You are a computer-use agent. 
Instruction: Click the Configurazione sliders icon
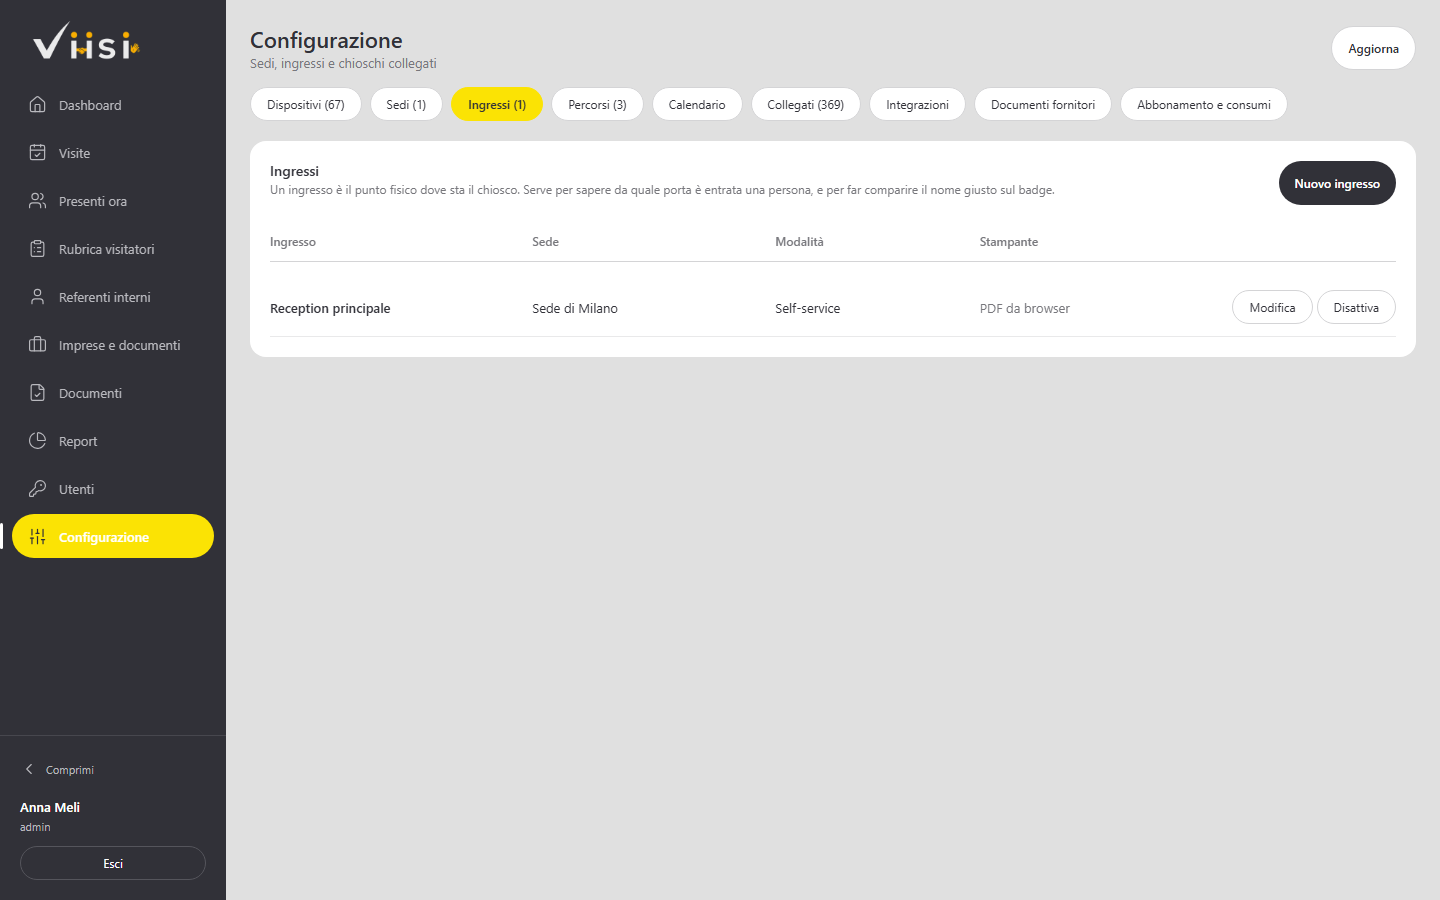(x=37, y=536)
